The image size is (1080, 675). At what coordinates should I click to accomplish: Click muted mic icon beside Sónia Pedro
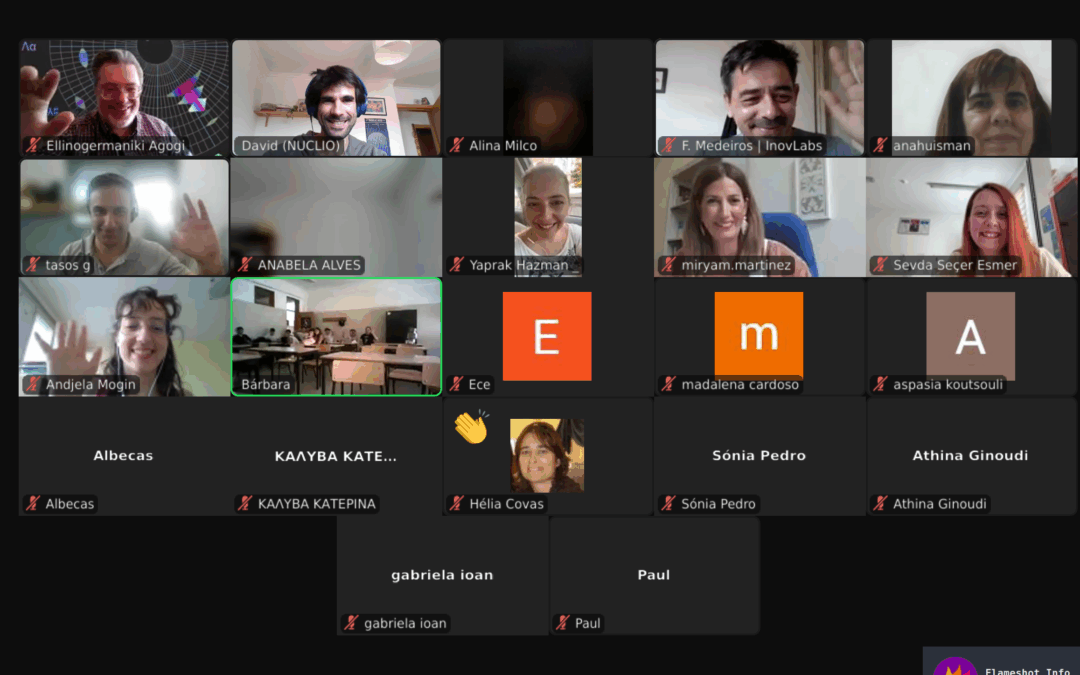(x=669, y=503)
